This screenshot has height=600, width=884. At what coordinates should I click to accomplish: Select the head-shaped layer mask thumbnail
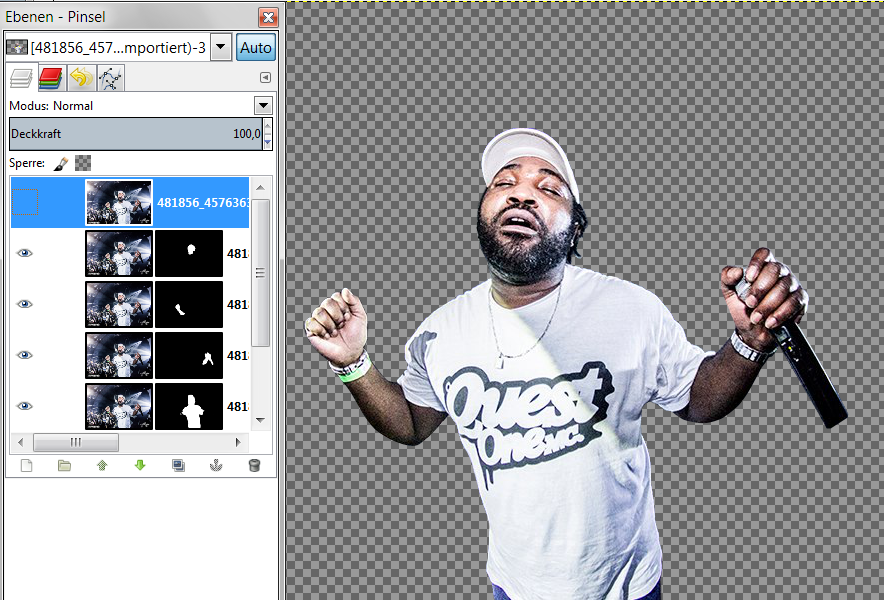(x=189, y=253)
